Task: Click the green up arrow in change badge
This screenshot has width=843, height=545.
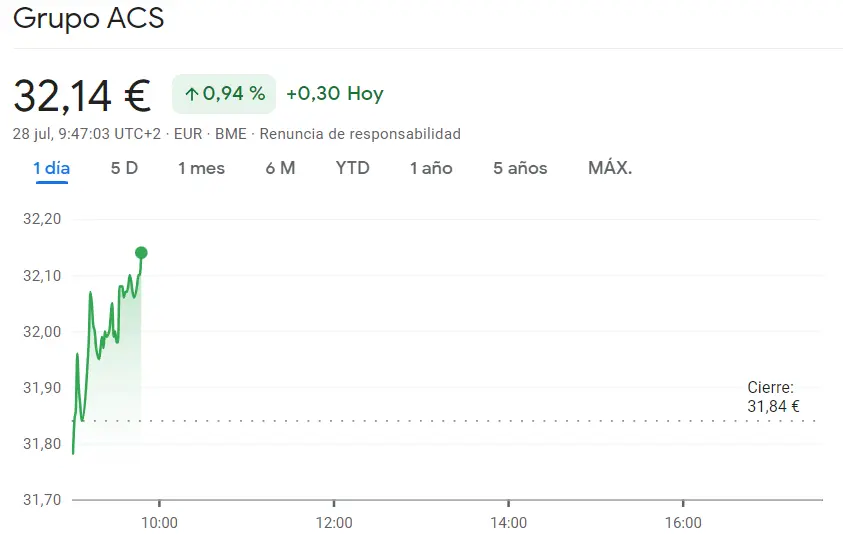Action: (x=191, y=95)
